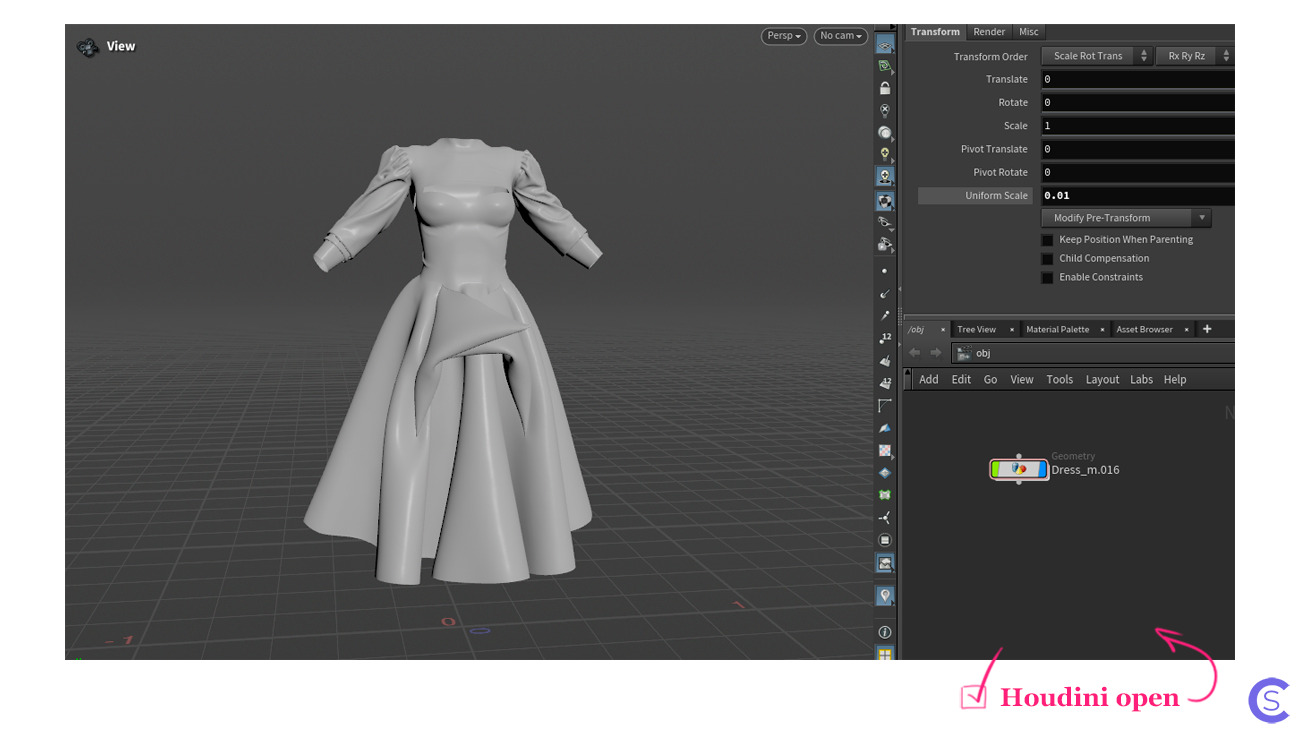Click the Translate value field
Screen dimensions: 1300x731
coord(1137,79)
